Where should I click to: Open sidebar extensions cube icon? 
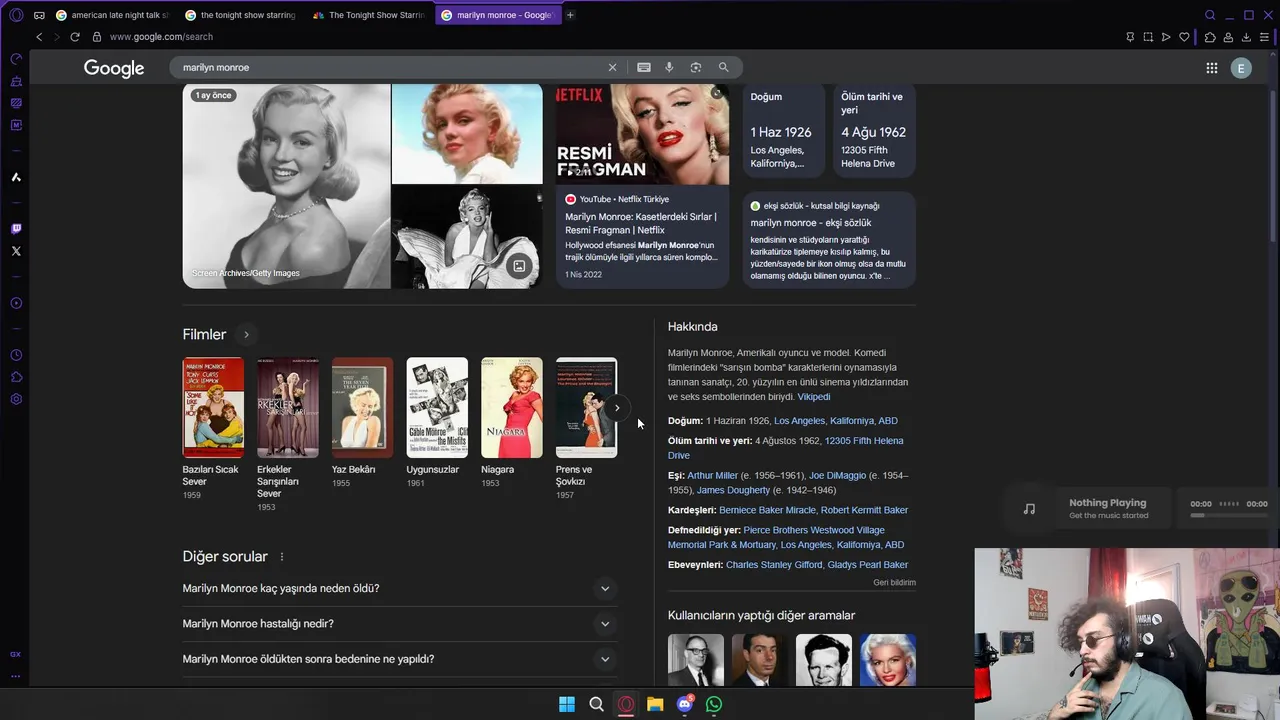click(x=16, y=377)
